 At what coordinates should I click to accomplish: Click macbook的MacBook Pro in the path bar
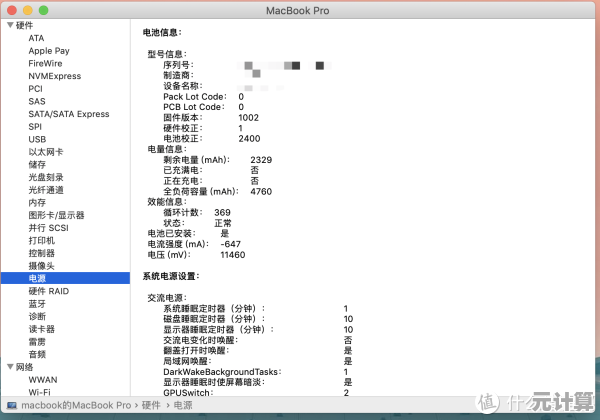[x=76, y=405]
